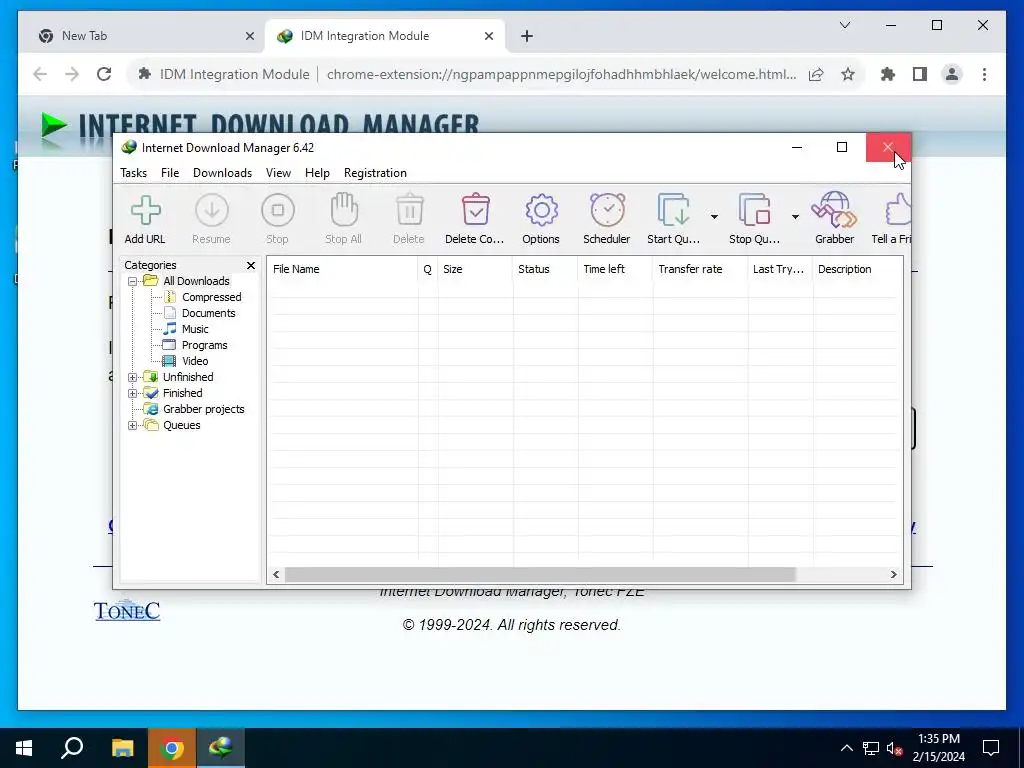This screenshot has height=768, width=1024.
Task: Click the Delete Completed toolbar icon
Action: pos(475,210)
